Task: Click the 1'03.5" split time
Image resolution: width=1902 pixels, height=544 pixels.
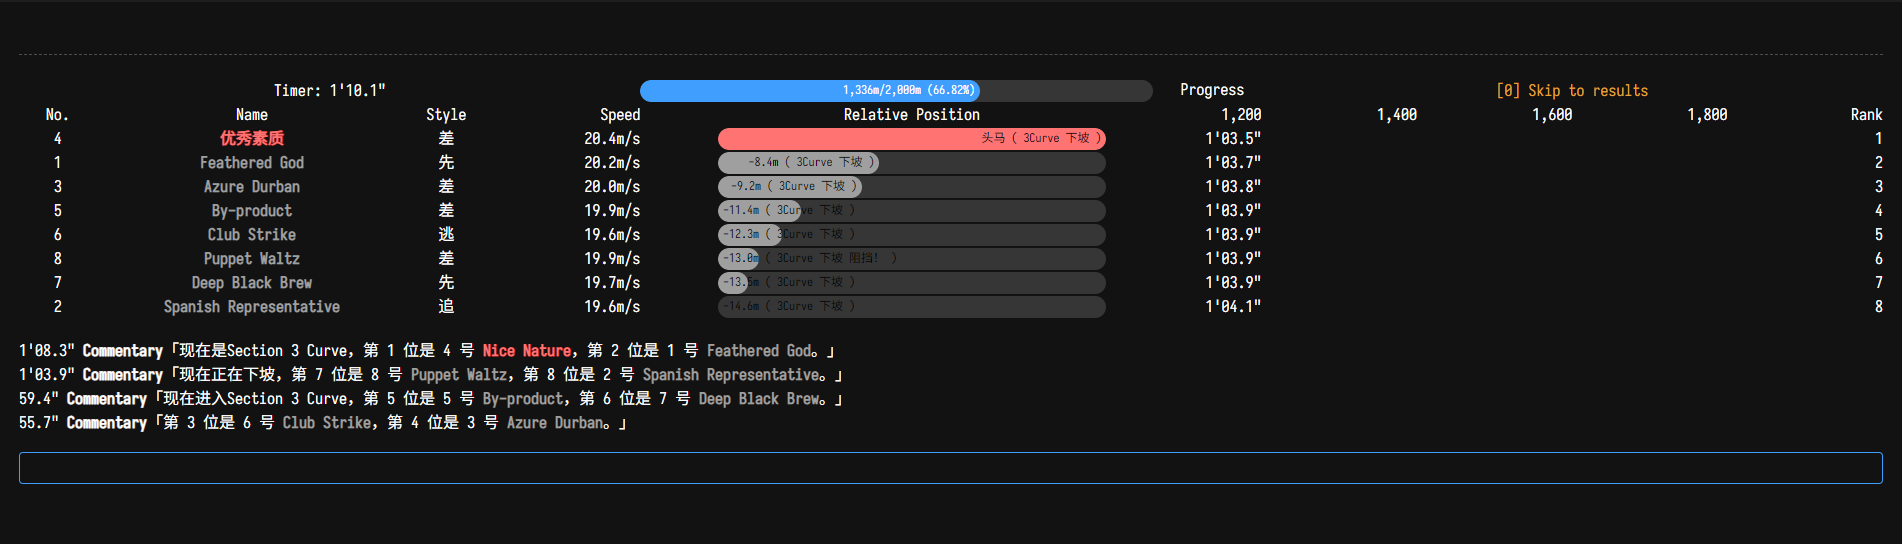Action: 1233,139
